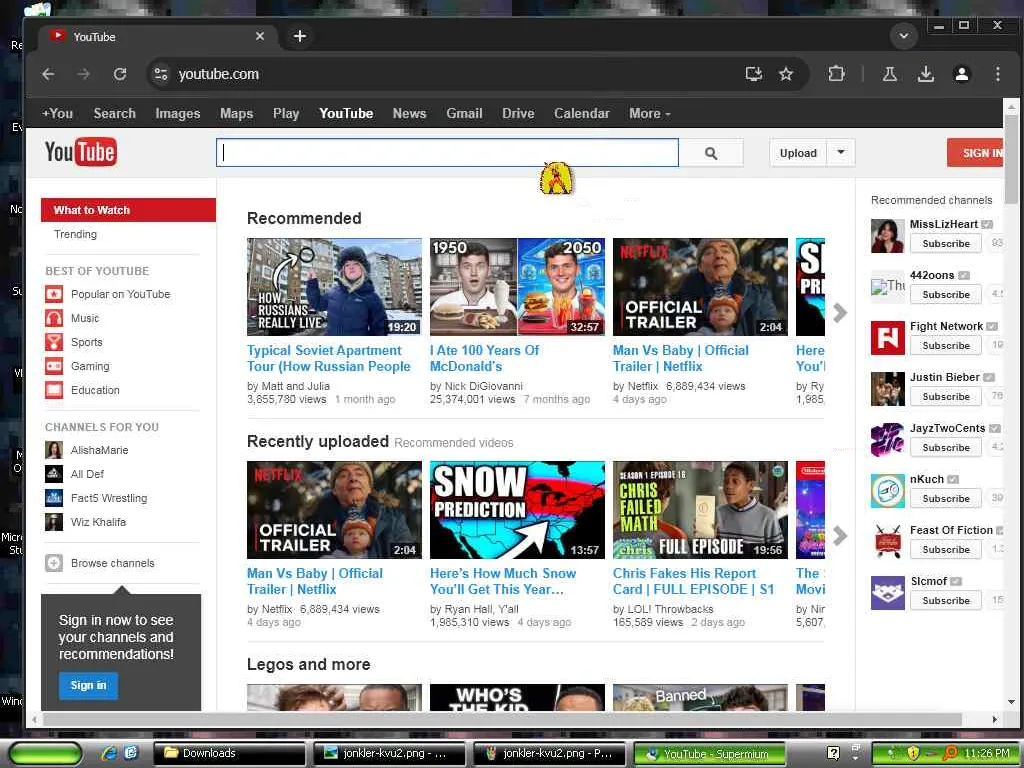This screenshot has width=1024, height=768.
Task: Open the Education category
Action: tap(95, 390)
